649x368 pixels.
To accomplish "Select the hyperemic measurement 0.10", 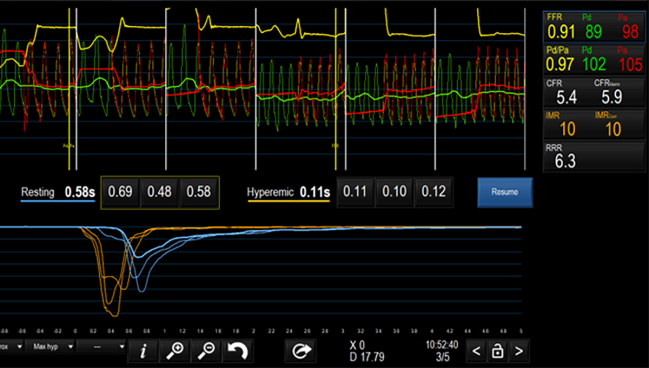I will (394, 192).
